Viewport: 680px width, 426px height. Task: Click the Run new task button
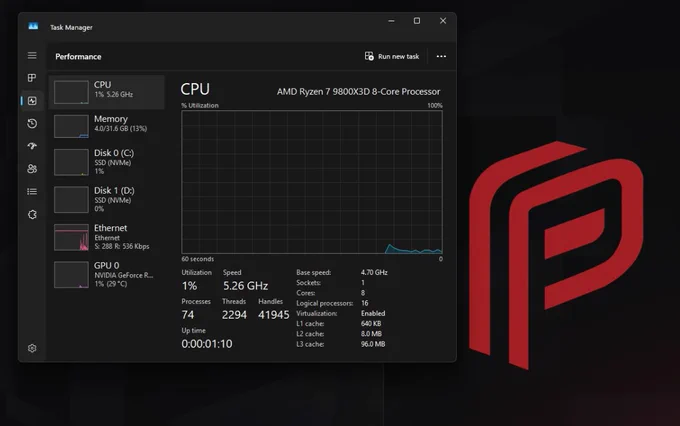tap(392, 56)
